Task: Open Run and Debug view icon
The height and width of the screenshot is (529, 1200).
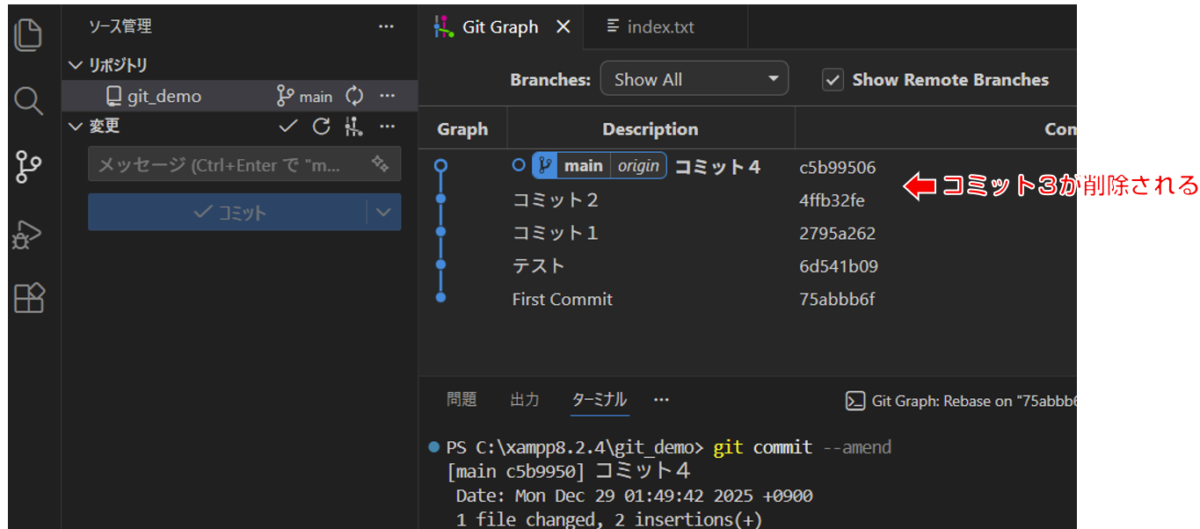Action: [29, 234]
